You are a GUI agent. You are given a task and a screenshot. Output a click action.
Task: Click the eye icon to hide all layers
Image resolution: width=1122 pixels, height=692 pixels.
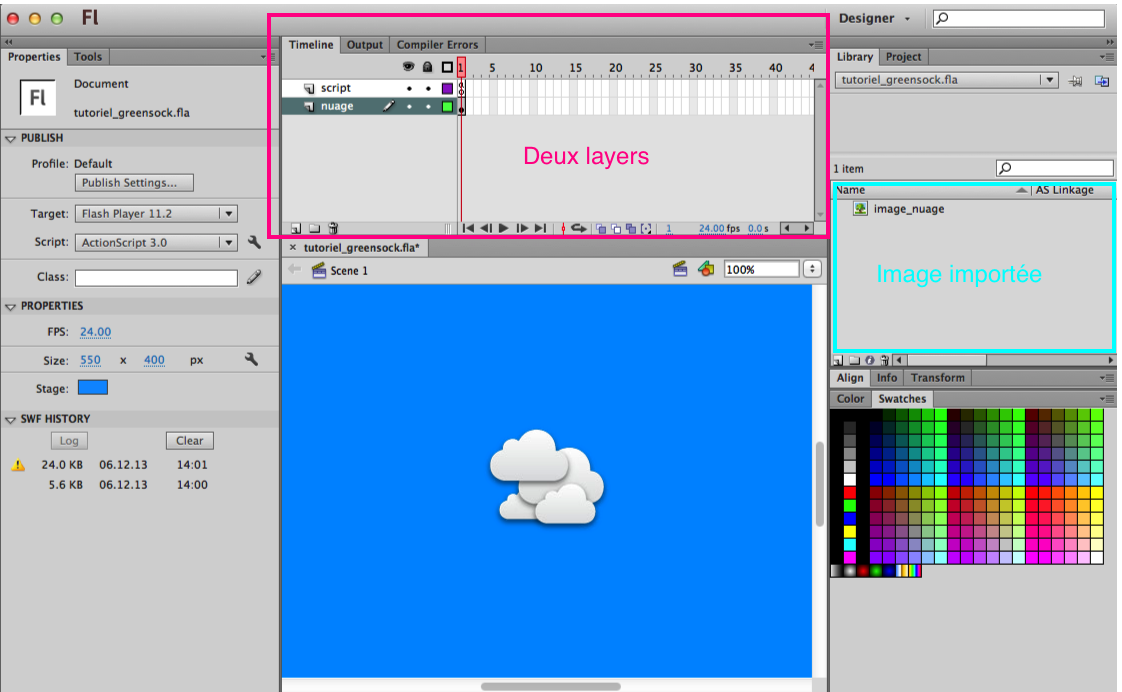(x=408, y=67)
